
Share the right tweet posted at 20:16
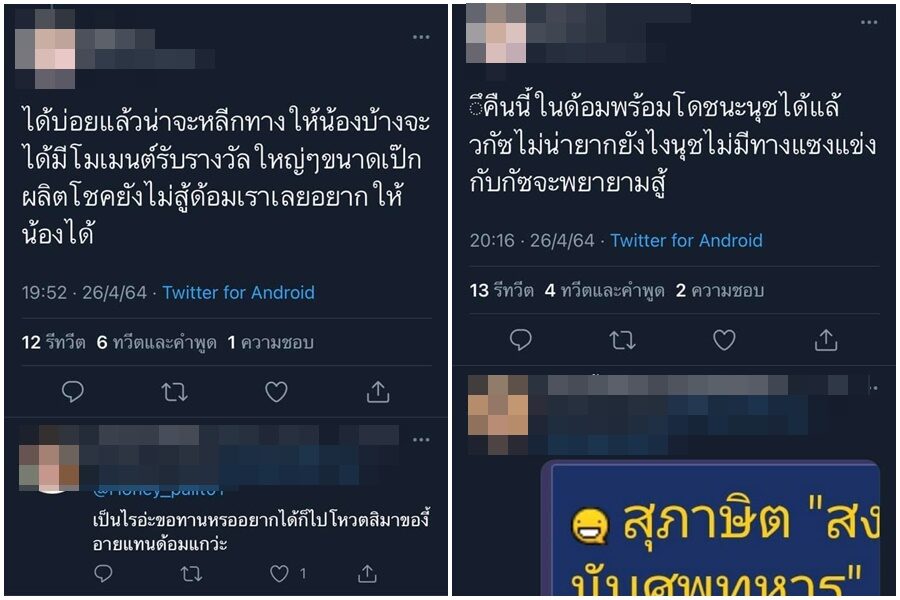[x=826, y=340]
